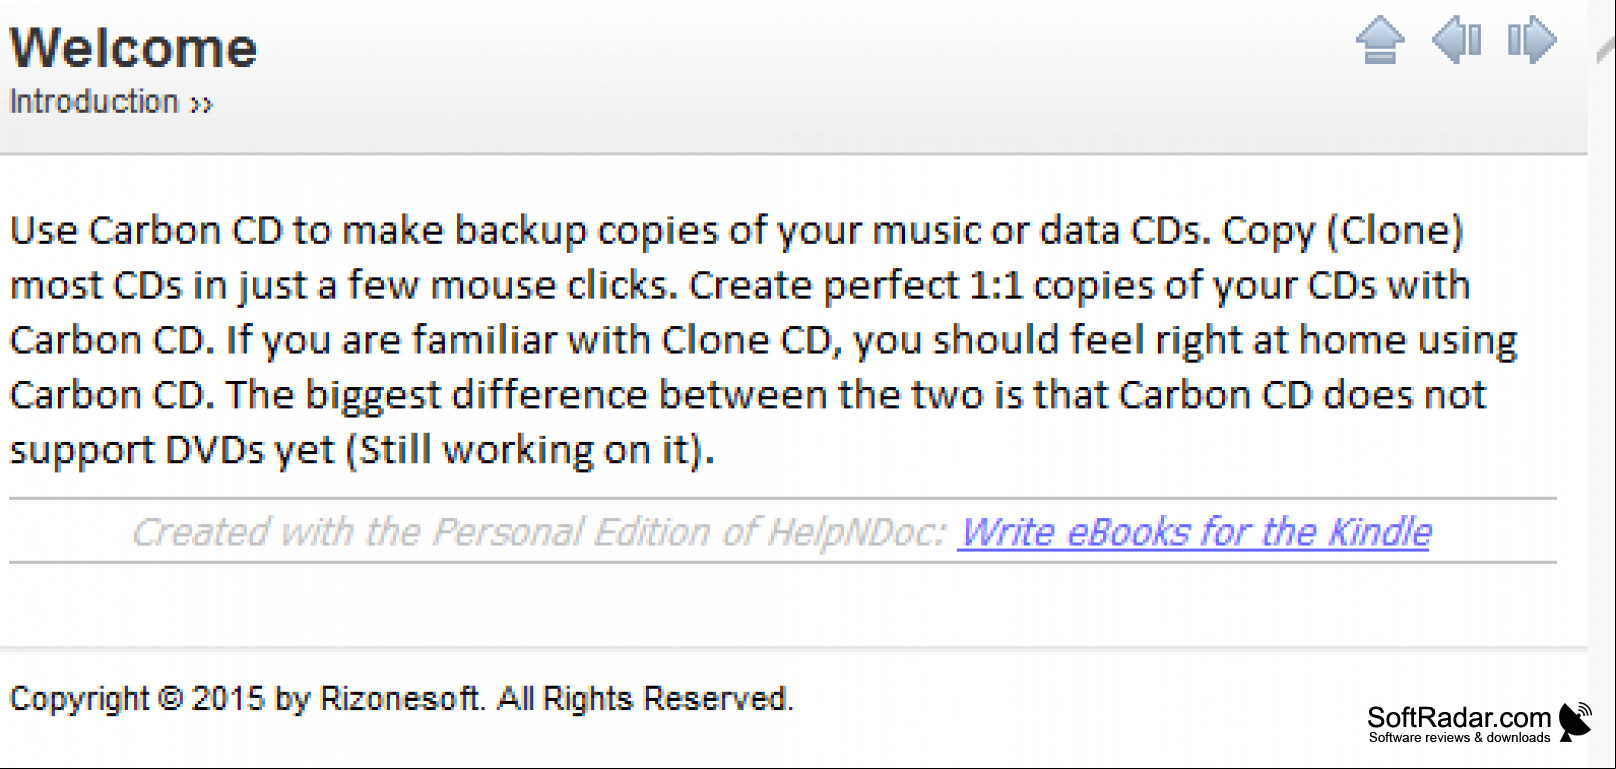Click the copyright © symbol in the footer

170,698
